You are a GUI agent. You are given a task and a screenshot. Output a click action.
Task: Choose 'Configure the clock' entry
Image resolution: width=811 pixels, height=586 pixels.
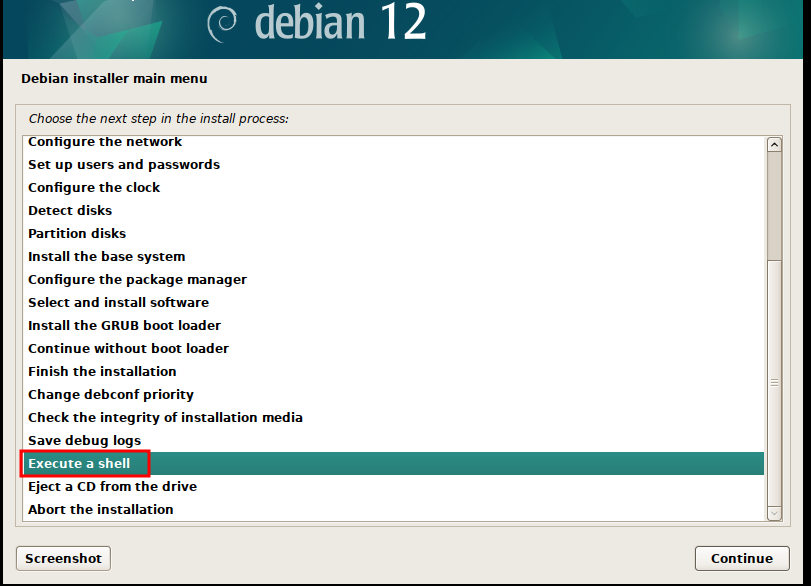point(393,187)
